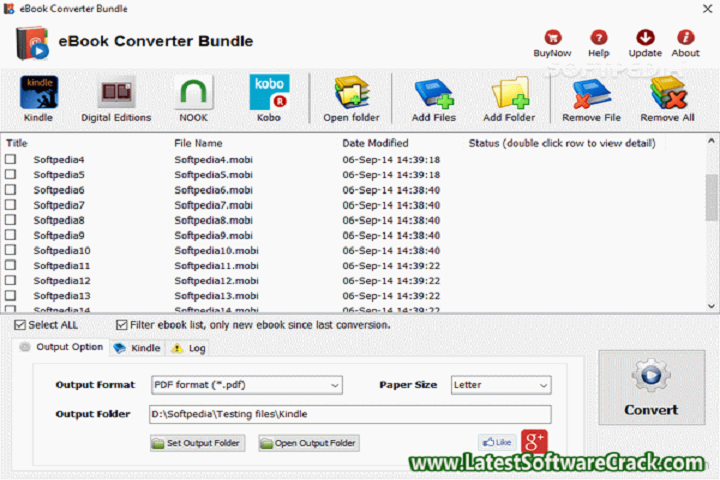Check the Softpedia13 row checkbox
The height and width of the screenshot is (480, 720).
click(x=11, y=295)
